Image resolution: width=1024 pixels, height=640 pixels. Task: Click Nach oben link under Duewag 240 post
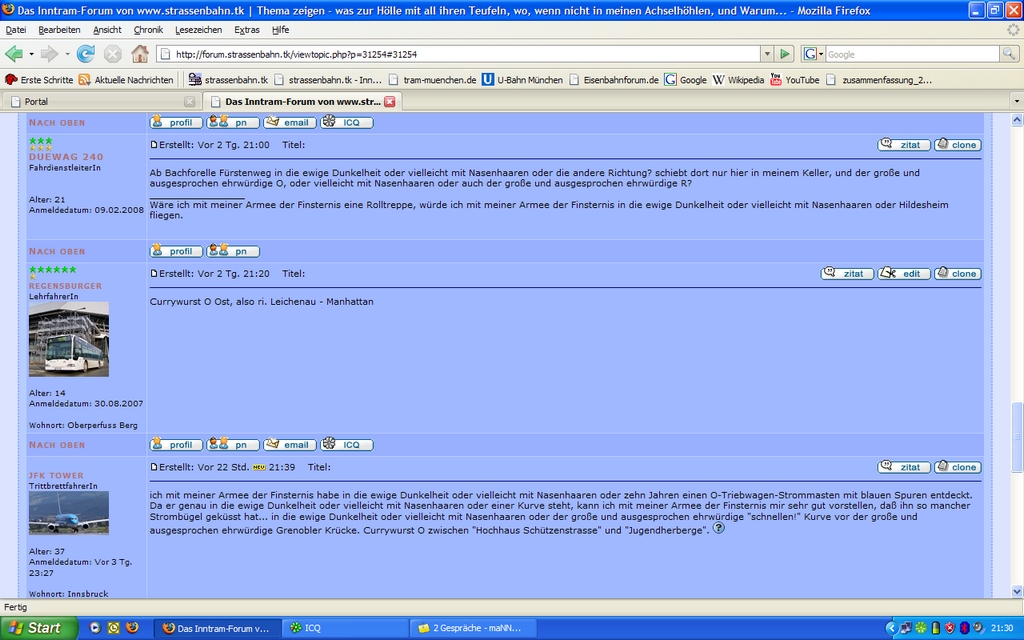[57, 251]
